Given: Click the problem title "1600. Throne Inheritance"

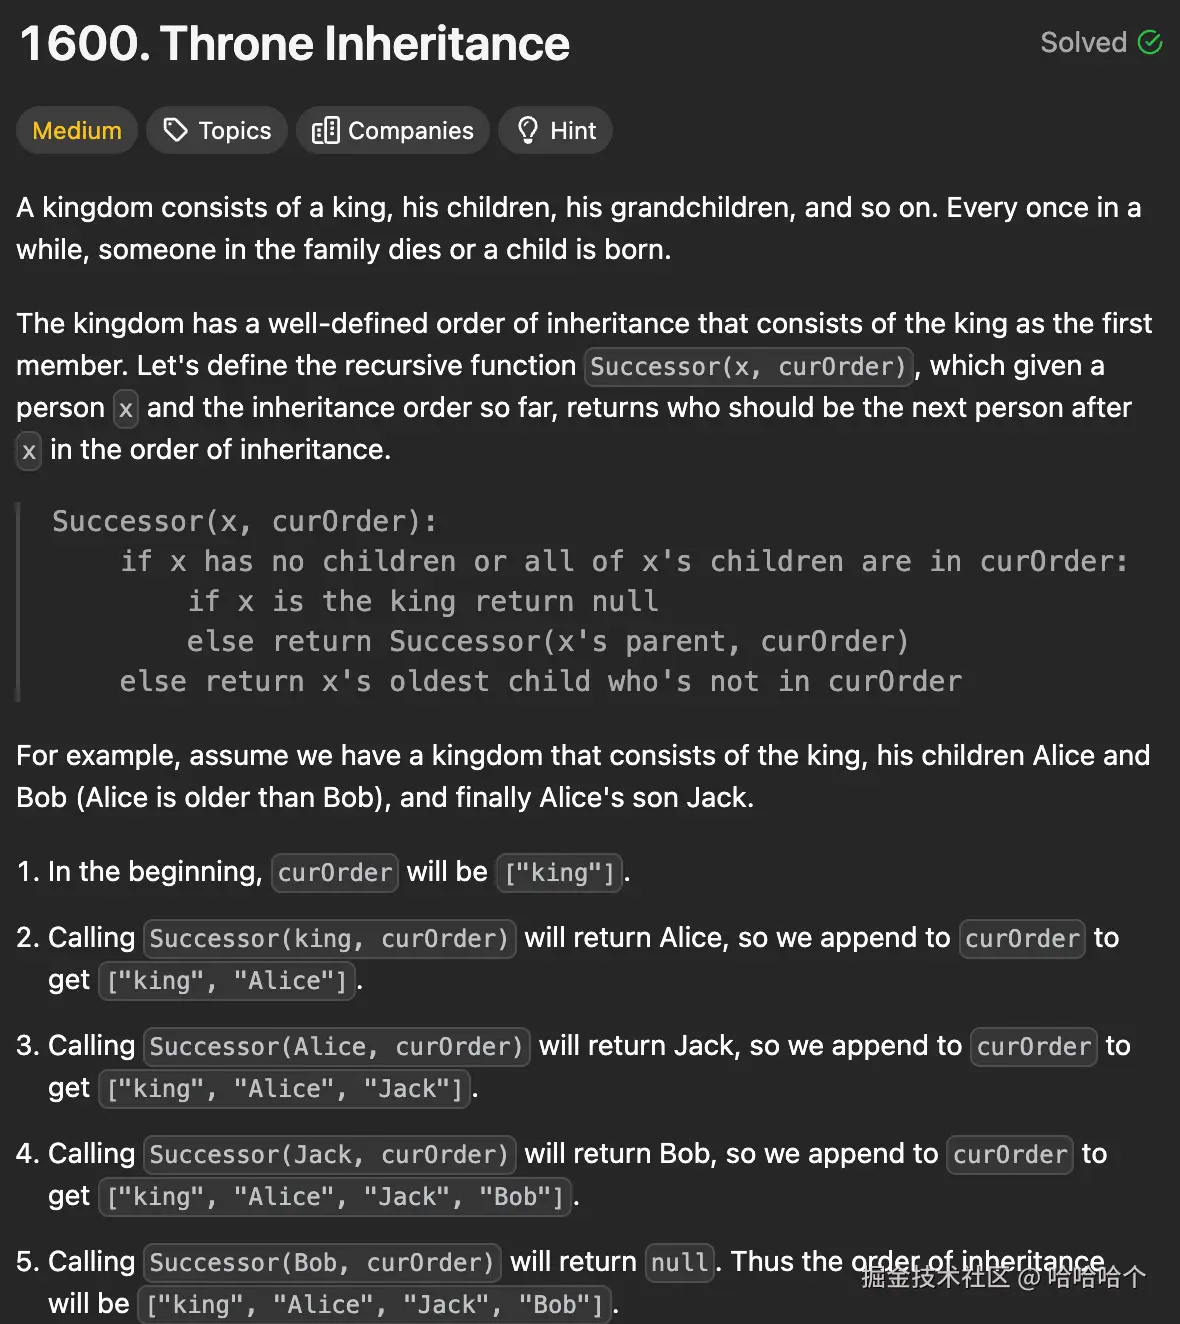Looking at the screenshot, I should tap(294, 44).
